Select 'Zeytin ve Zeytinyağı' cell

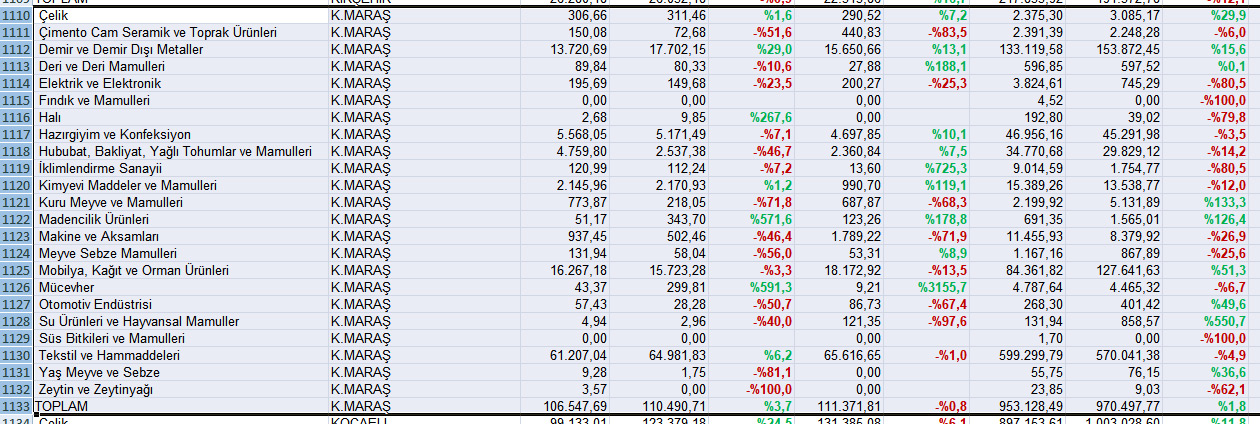181,390
